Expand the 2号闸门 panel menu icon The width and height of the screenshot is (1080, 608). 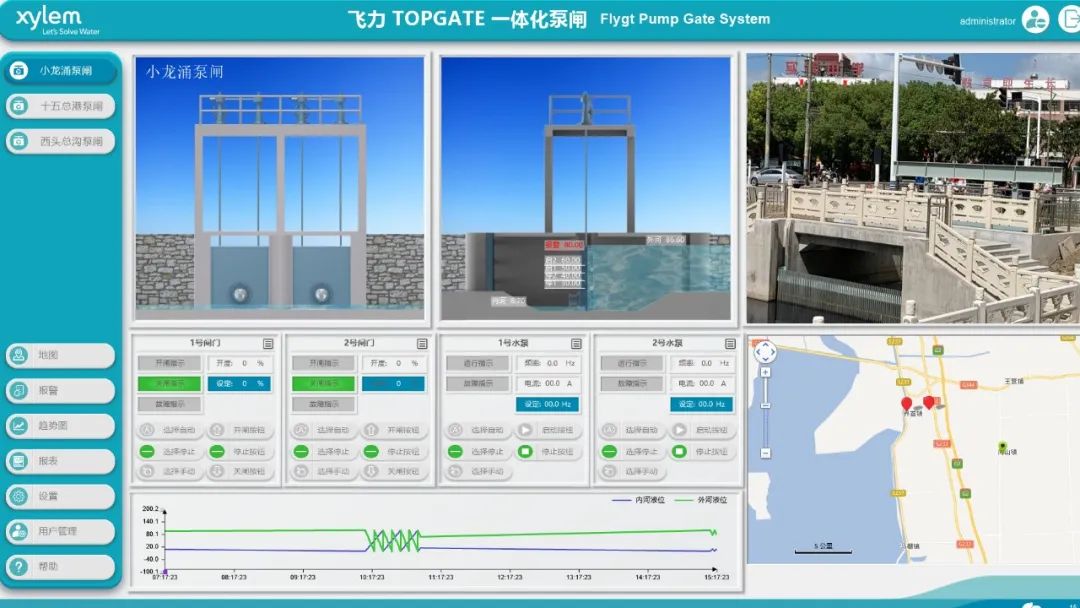(422, 343)
